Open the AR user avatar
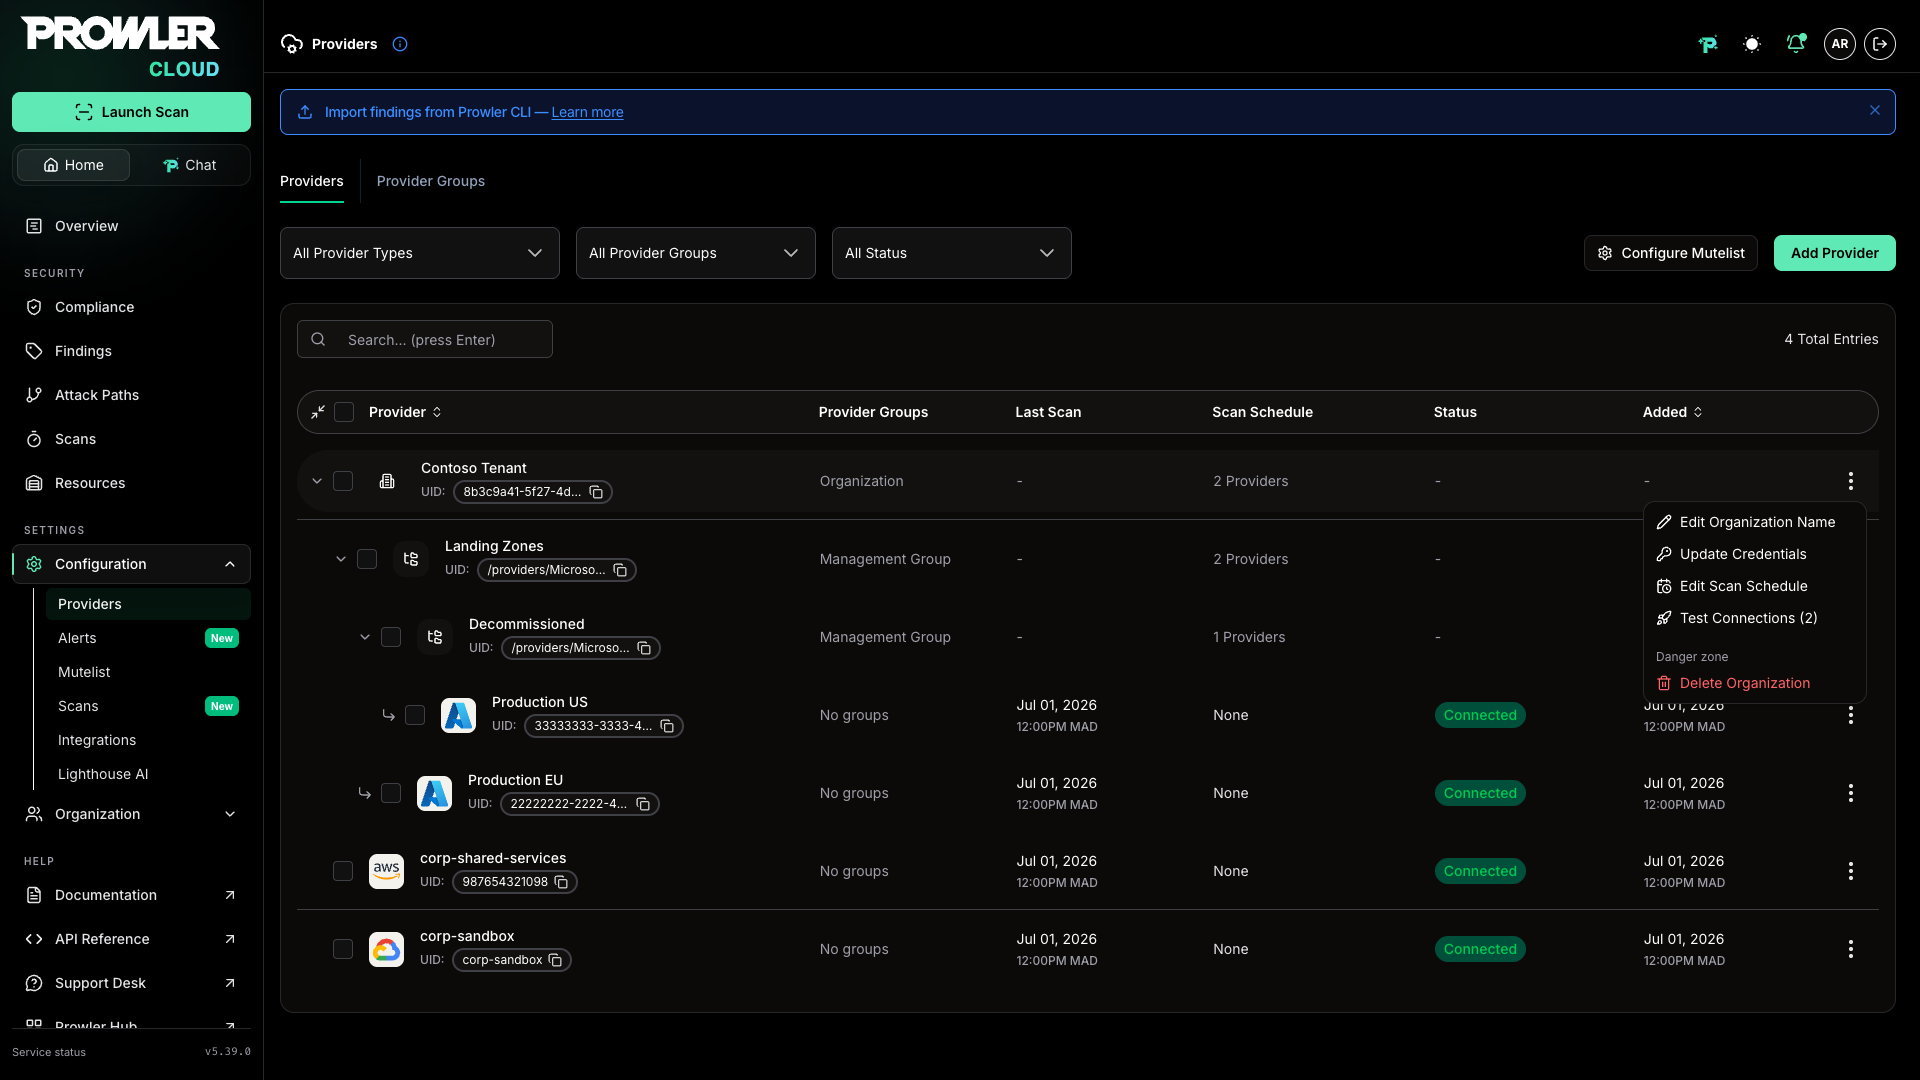1920x1080 pixels. (1840, 44)
